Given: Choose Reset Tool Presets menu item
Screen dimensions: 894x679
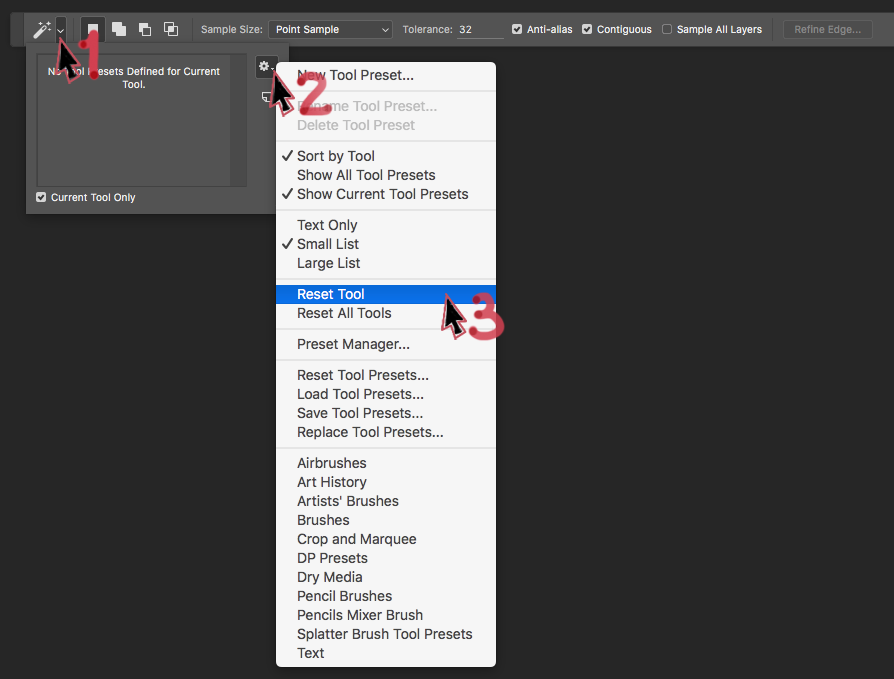Looking at the screenshot, I should (x=386, y=375).
